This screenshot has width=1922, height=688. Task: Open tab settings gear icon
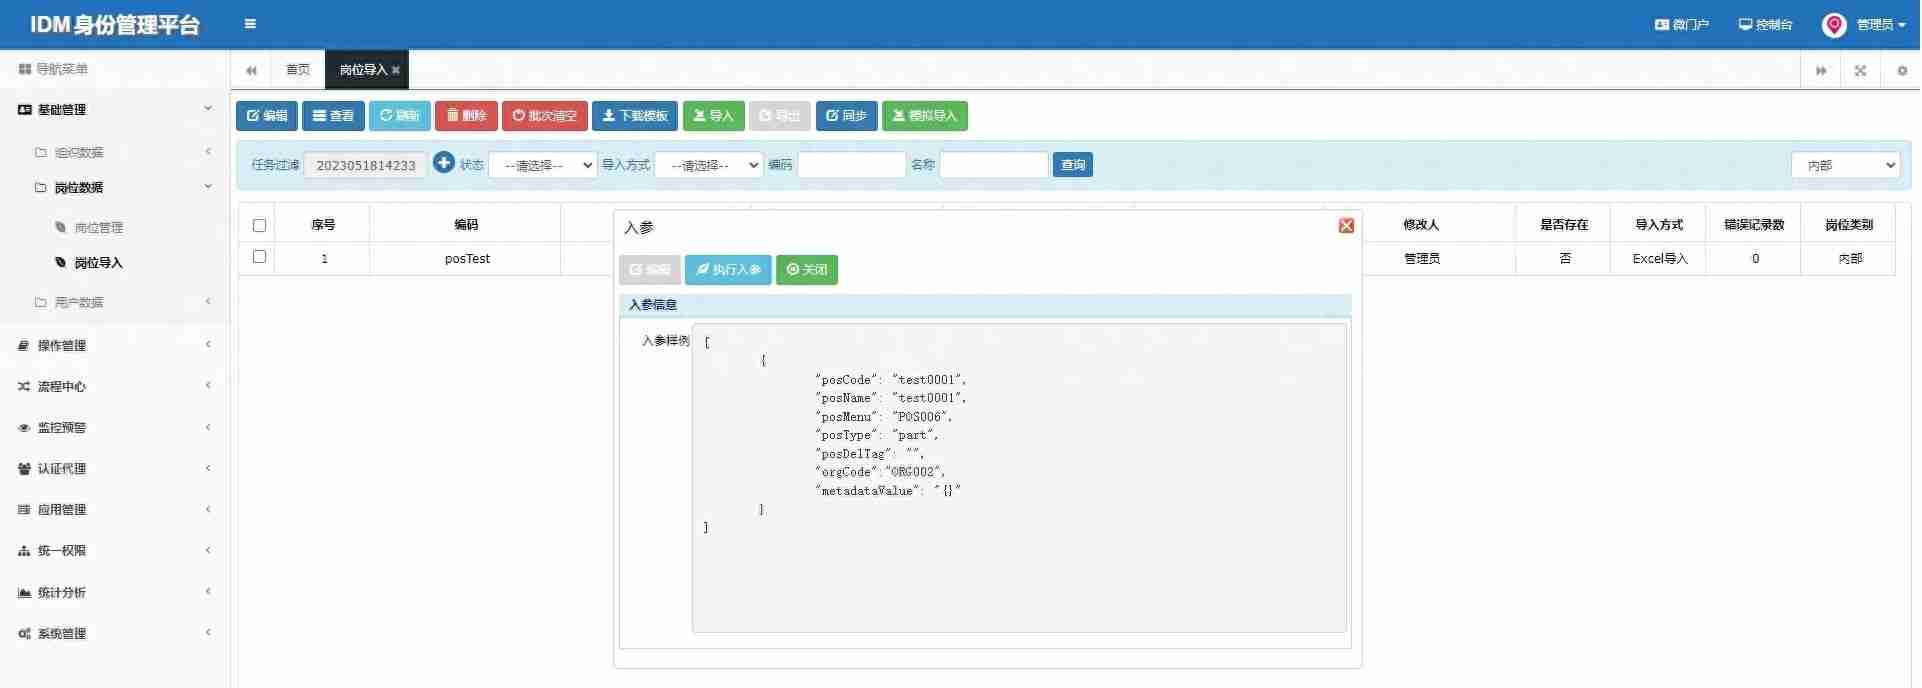[1902, 70]
